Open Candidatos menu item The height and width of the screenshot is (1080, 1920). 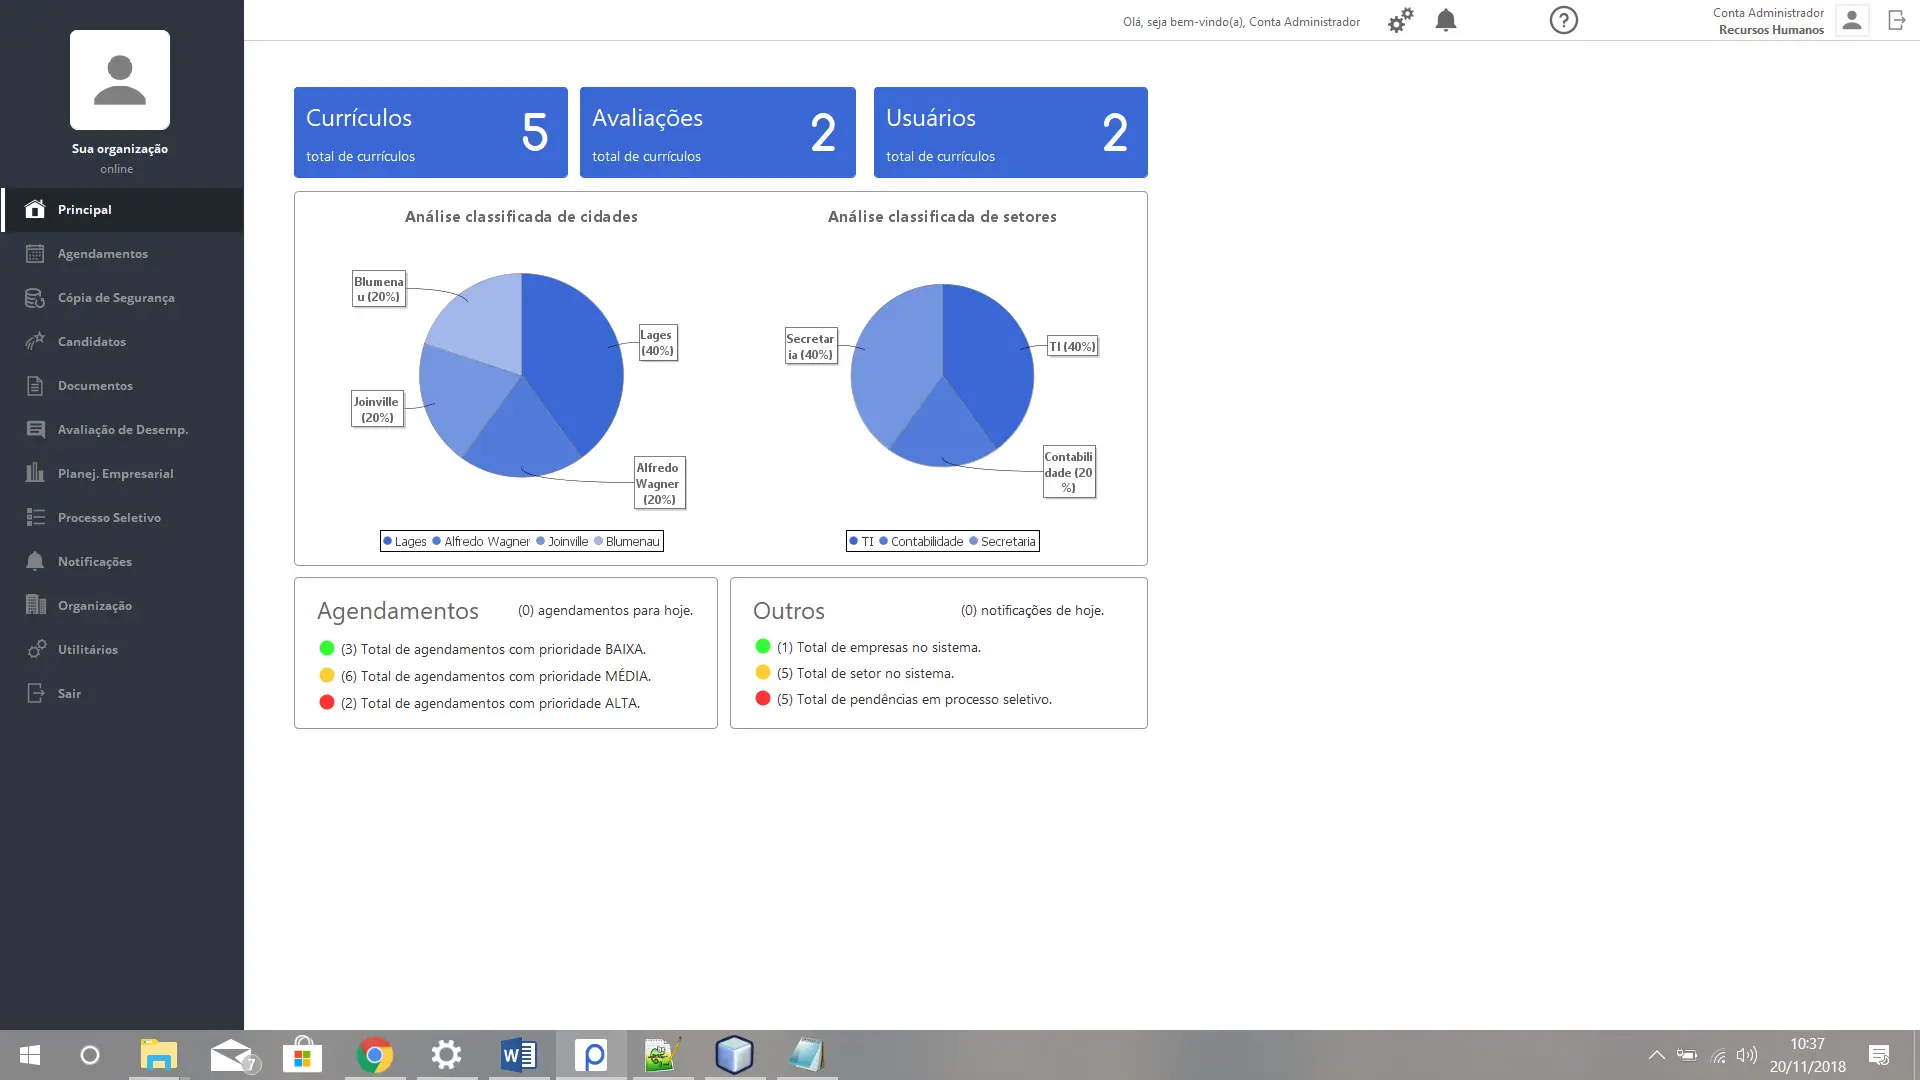coord(122,341)
